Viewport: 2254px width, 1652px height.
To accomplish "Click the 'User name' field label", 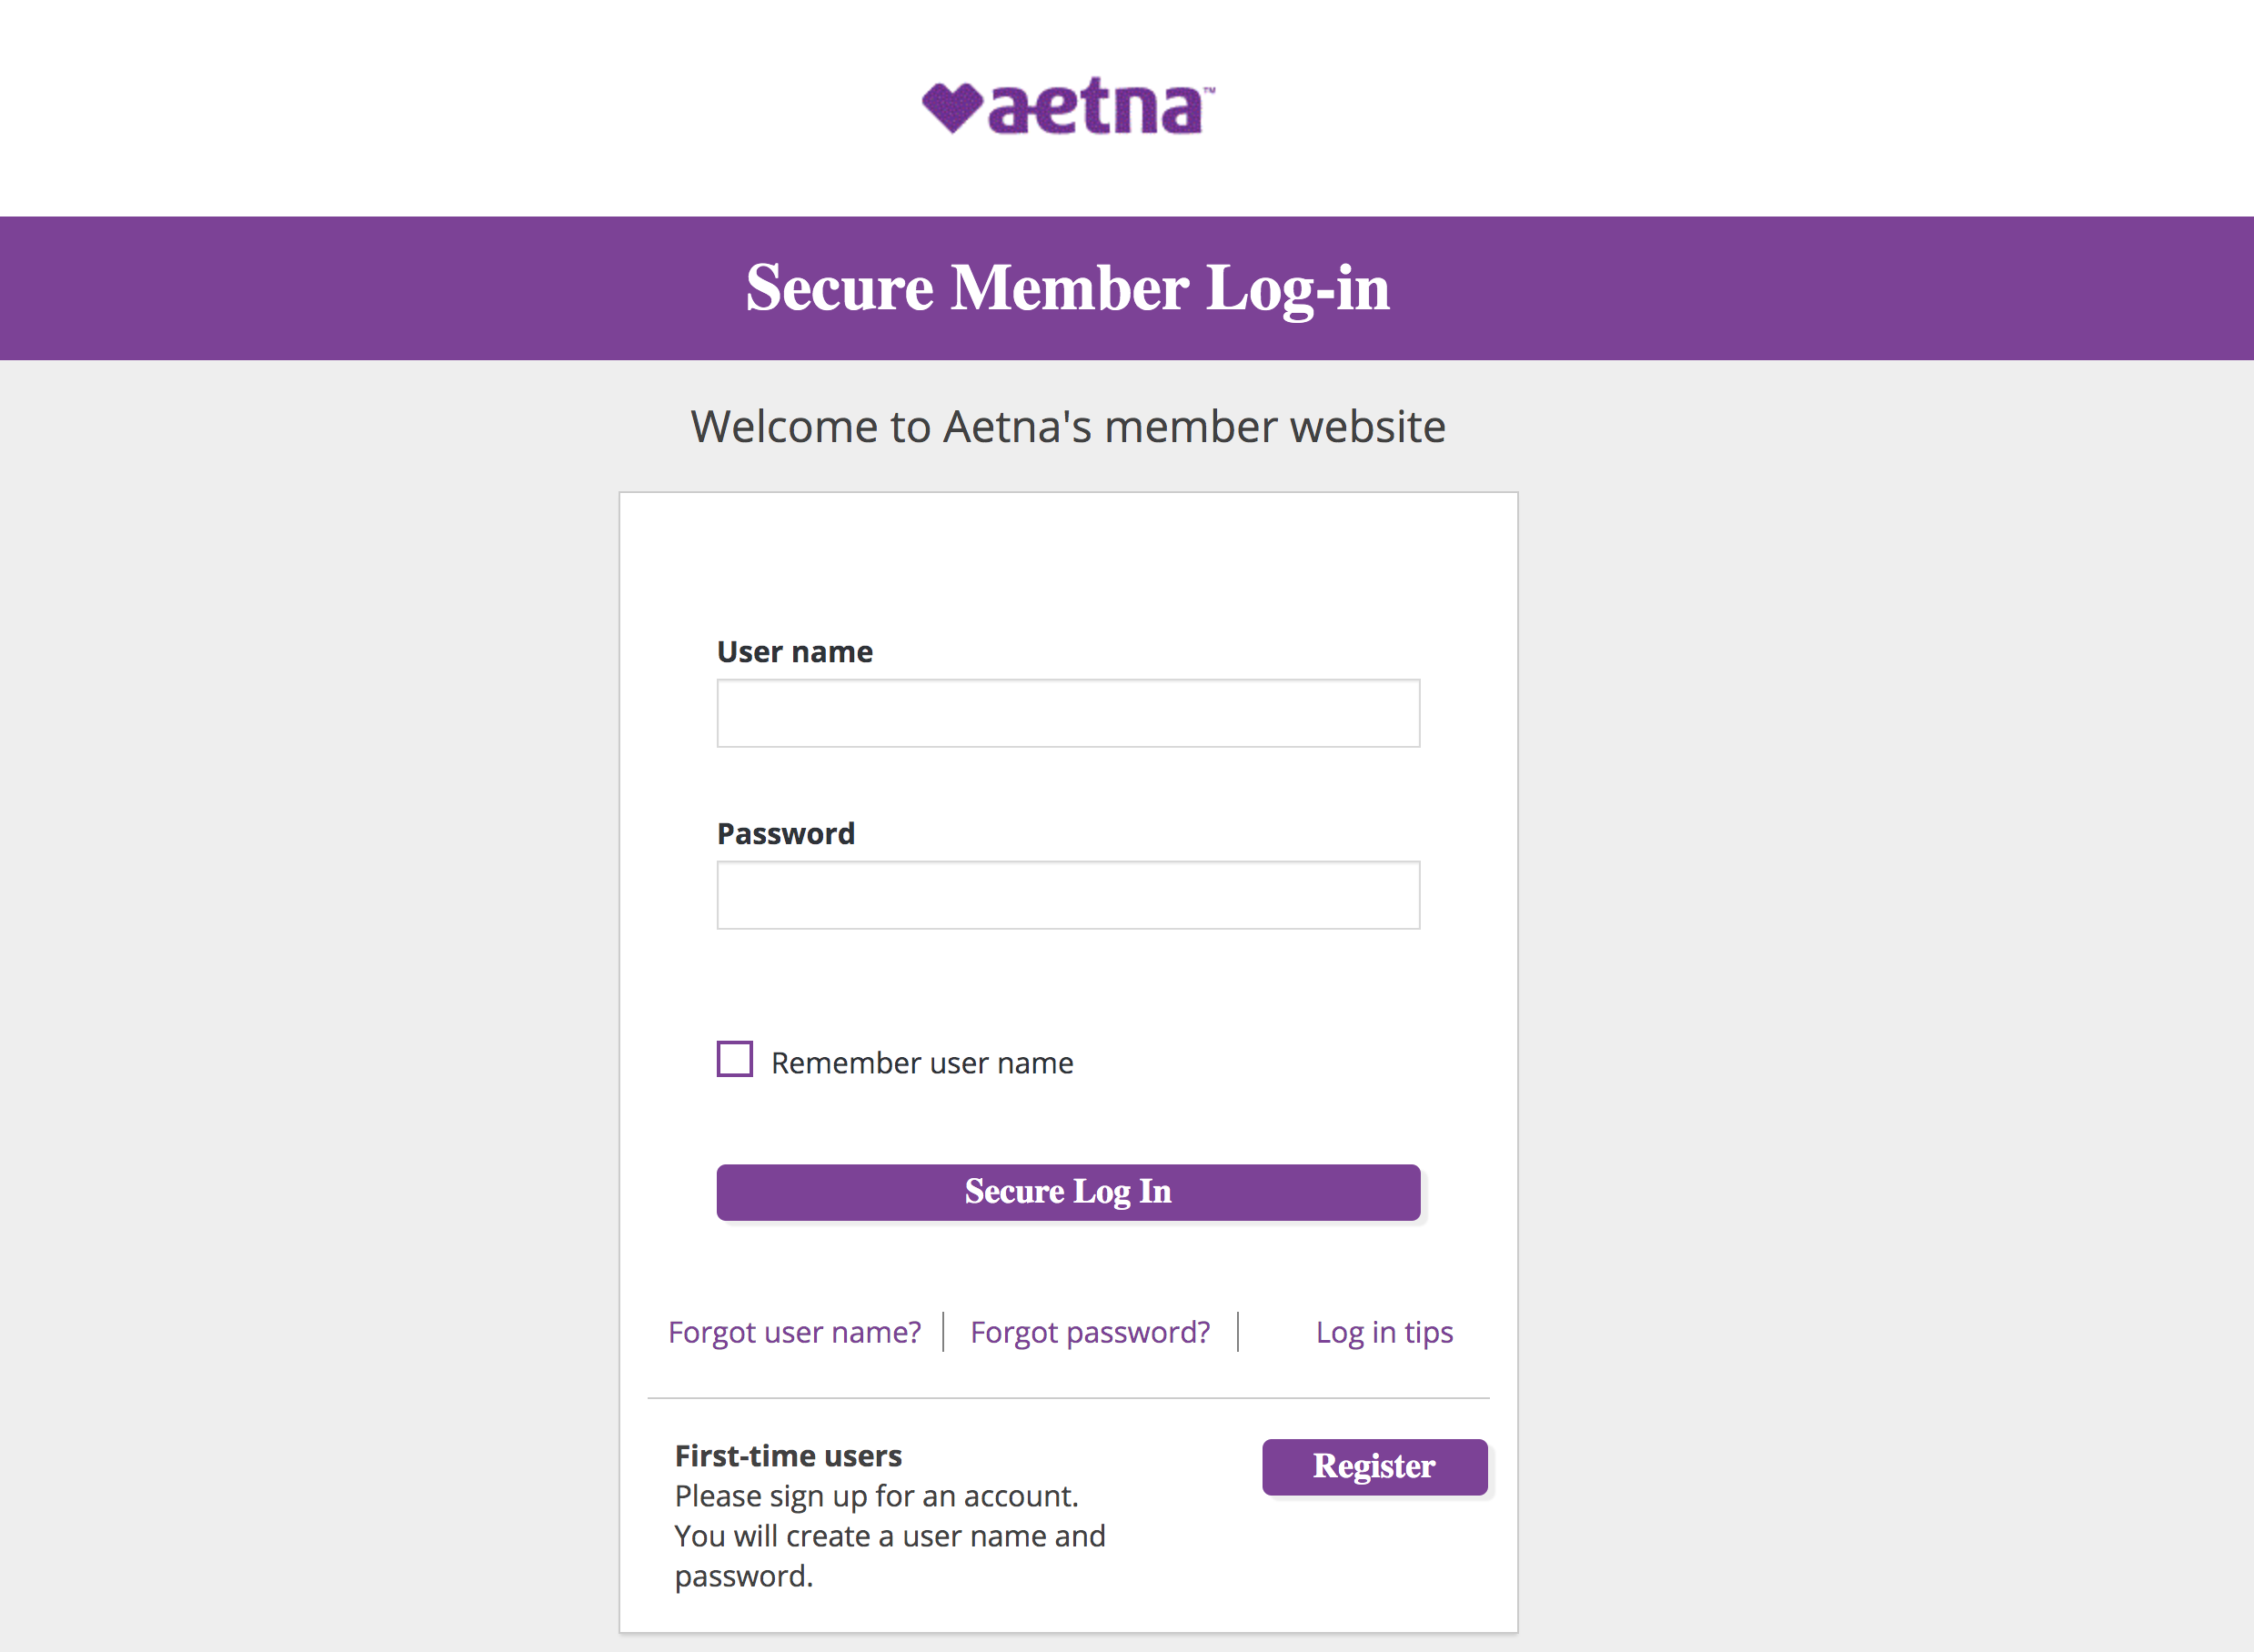I will [x=795, y=652].
